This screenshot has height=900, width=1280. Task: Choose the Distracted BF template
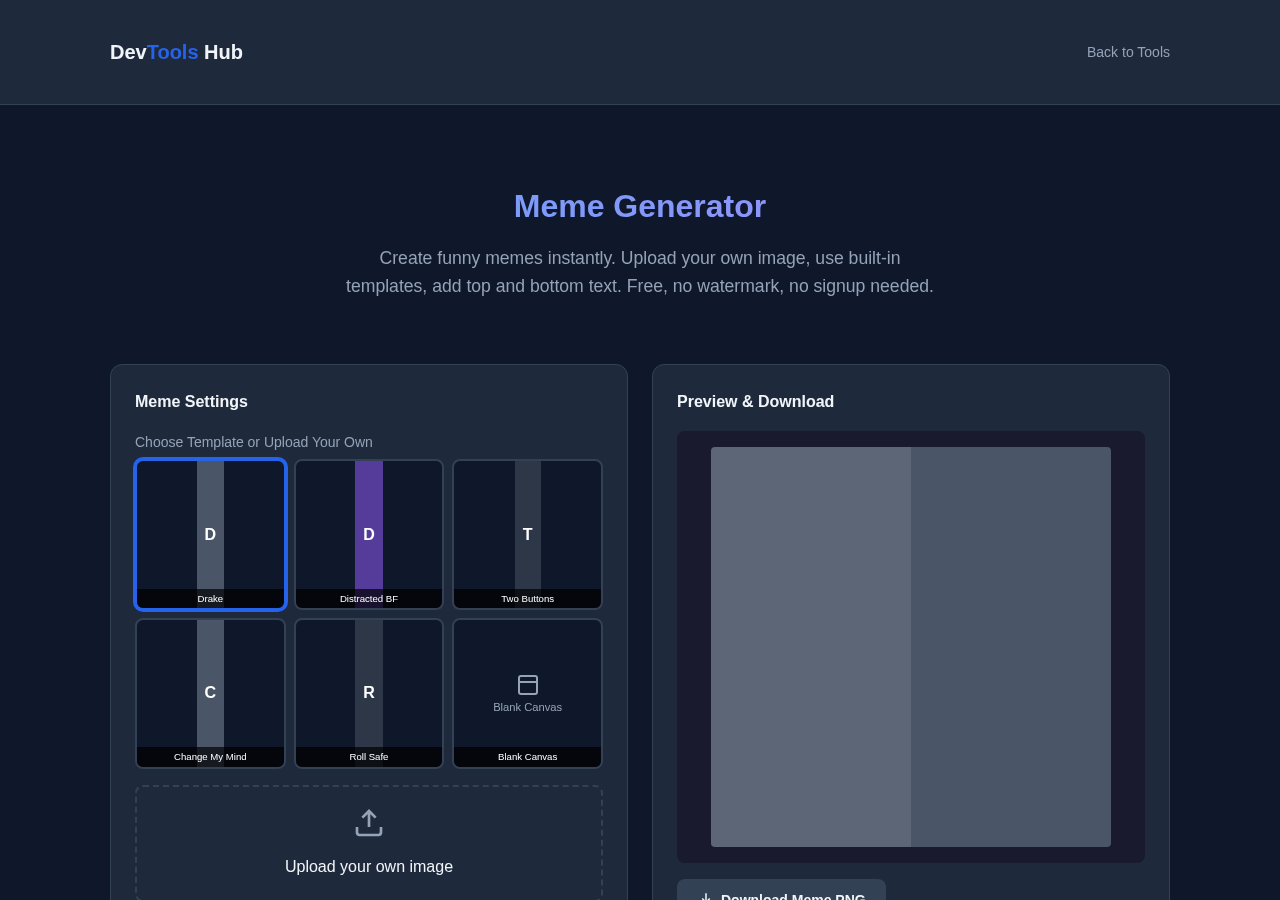click(x=369, y=534)
